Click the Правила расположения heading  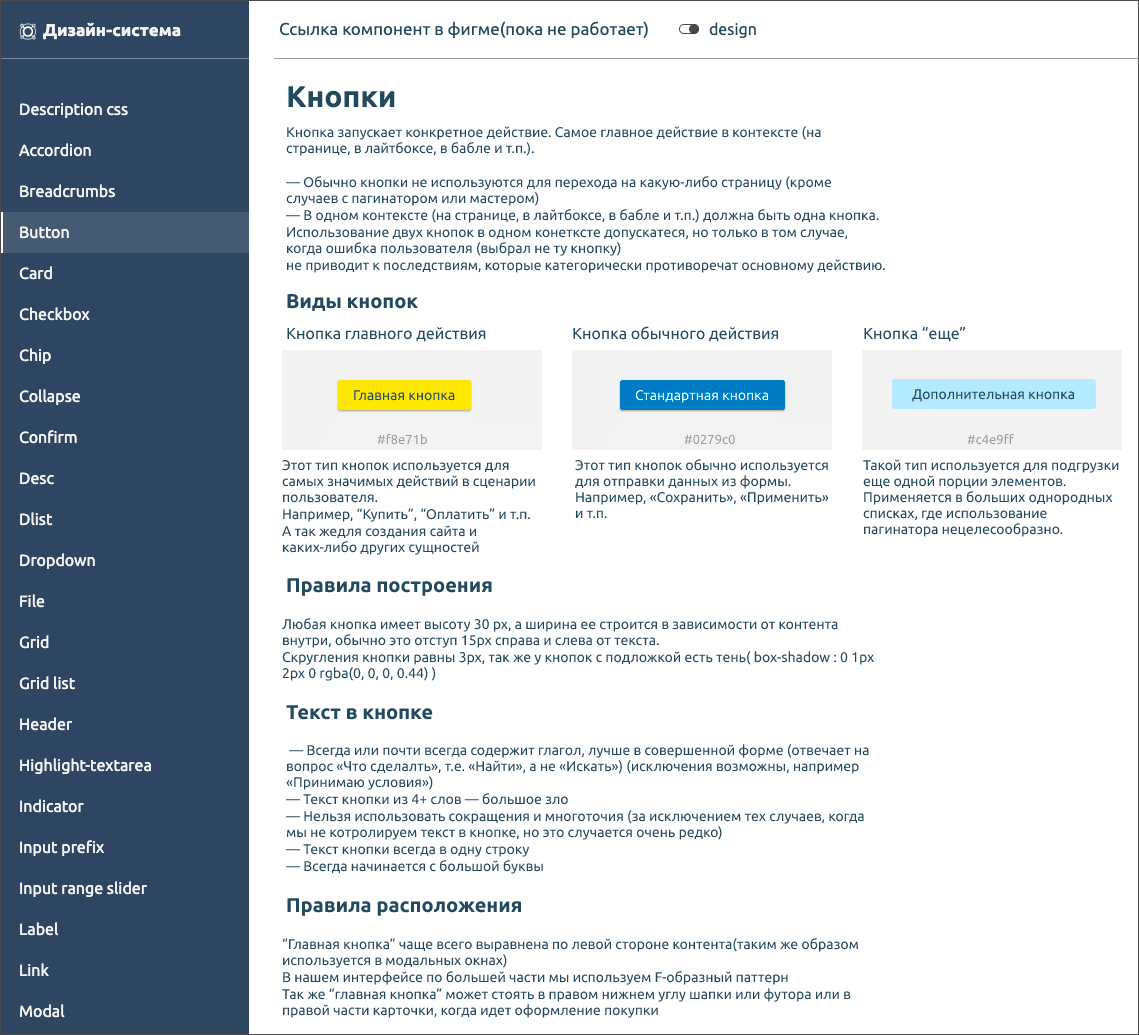tap(404, 906)
